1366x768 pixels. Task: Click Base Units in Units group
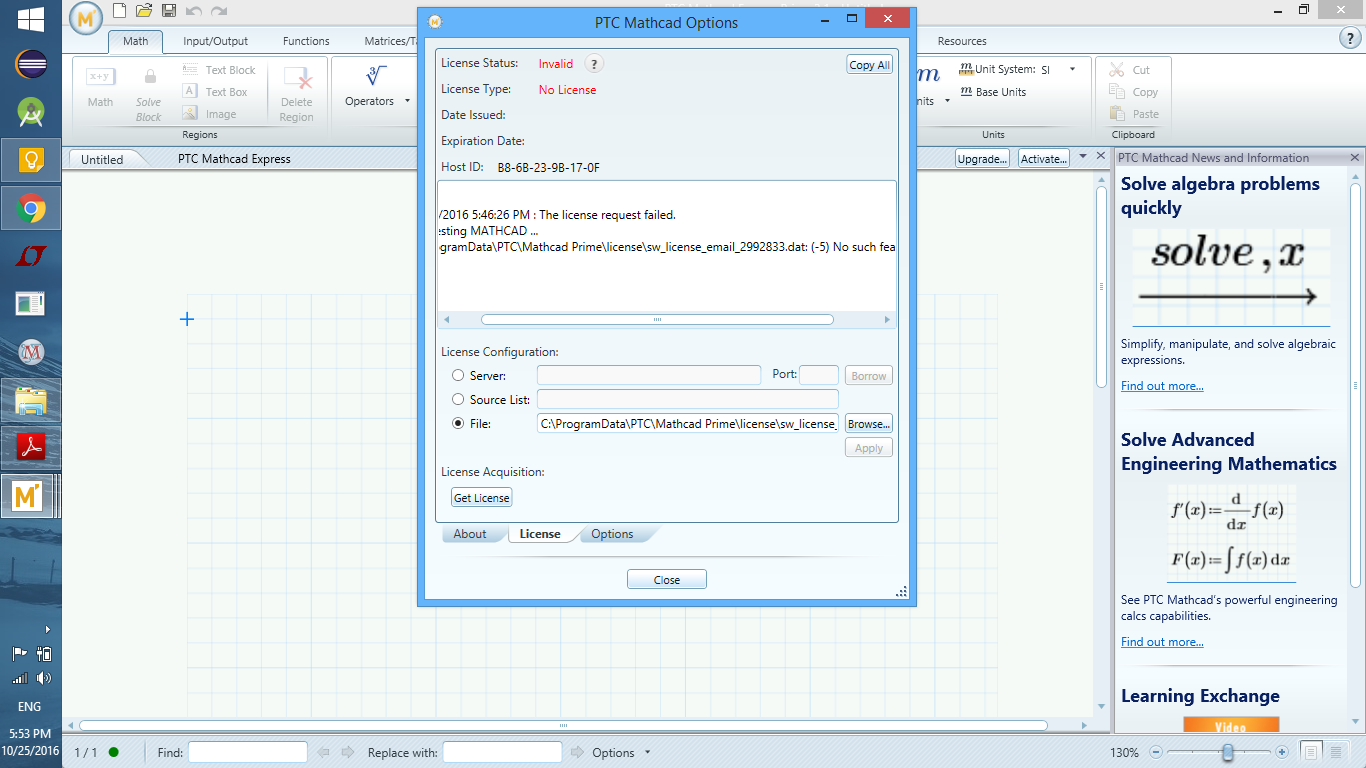click(993, 92)
